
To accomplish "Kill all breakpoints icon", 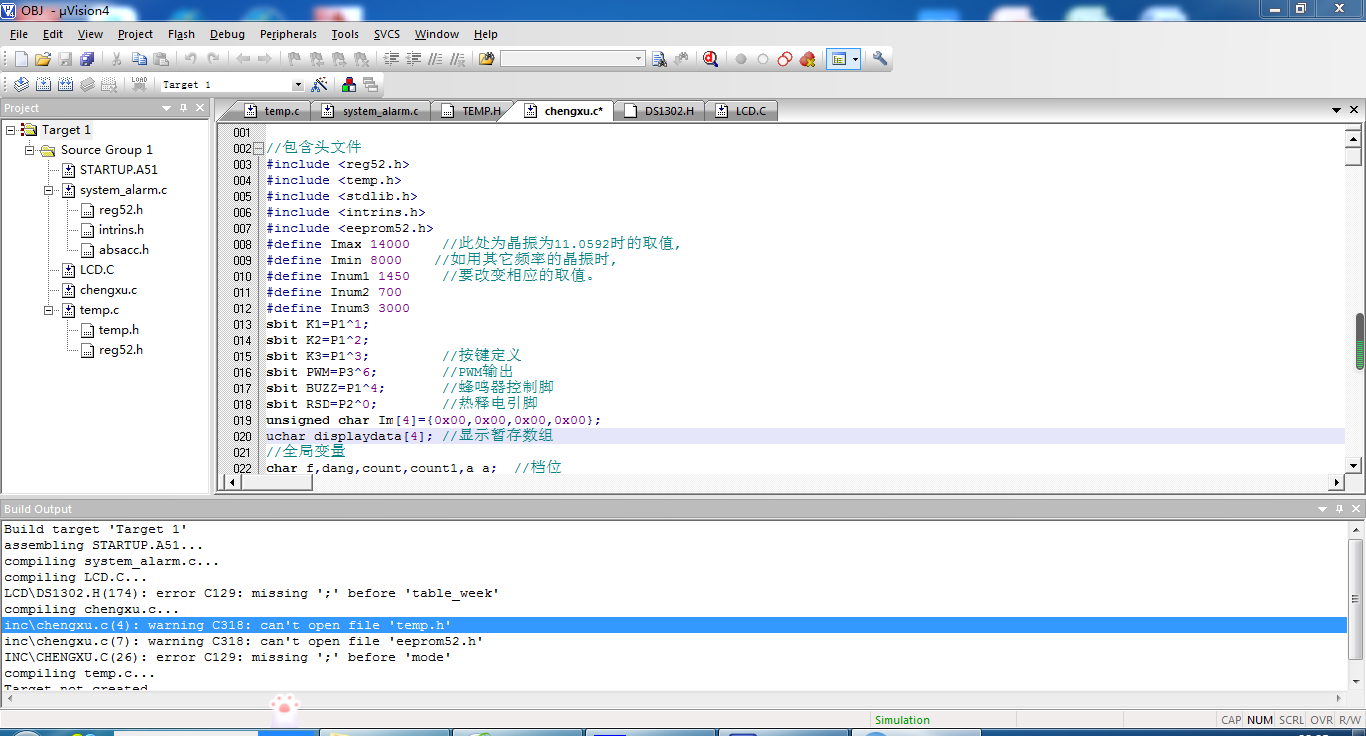I will [807, 59].
